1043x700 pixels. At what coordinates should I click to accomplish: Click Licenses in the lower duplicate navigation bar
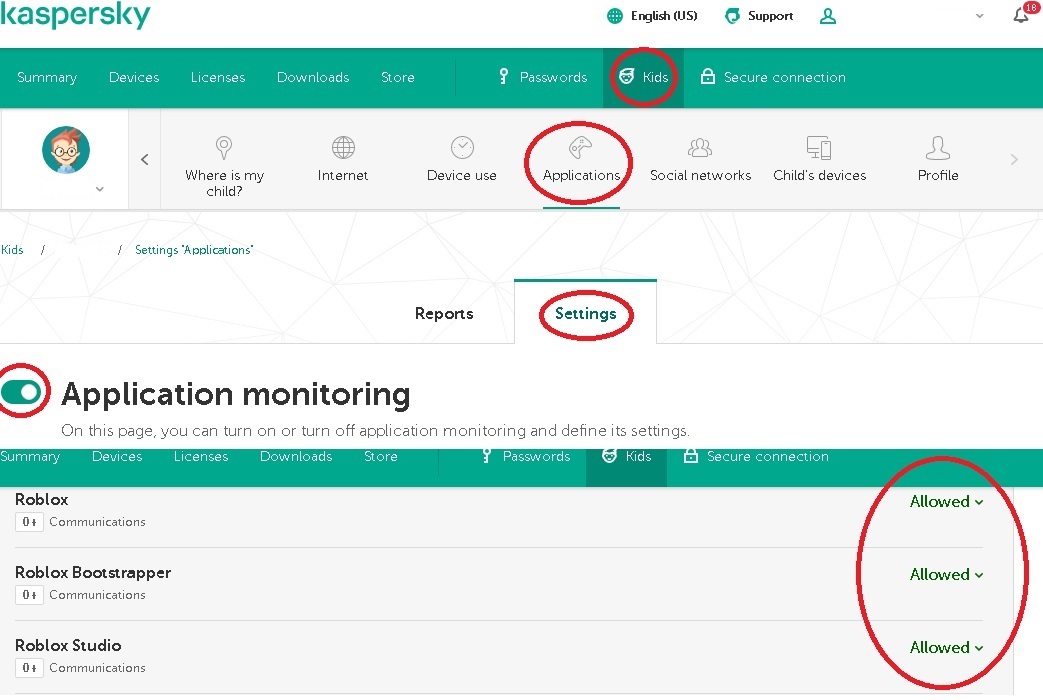(201, 456)
